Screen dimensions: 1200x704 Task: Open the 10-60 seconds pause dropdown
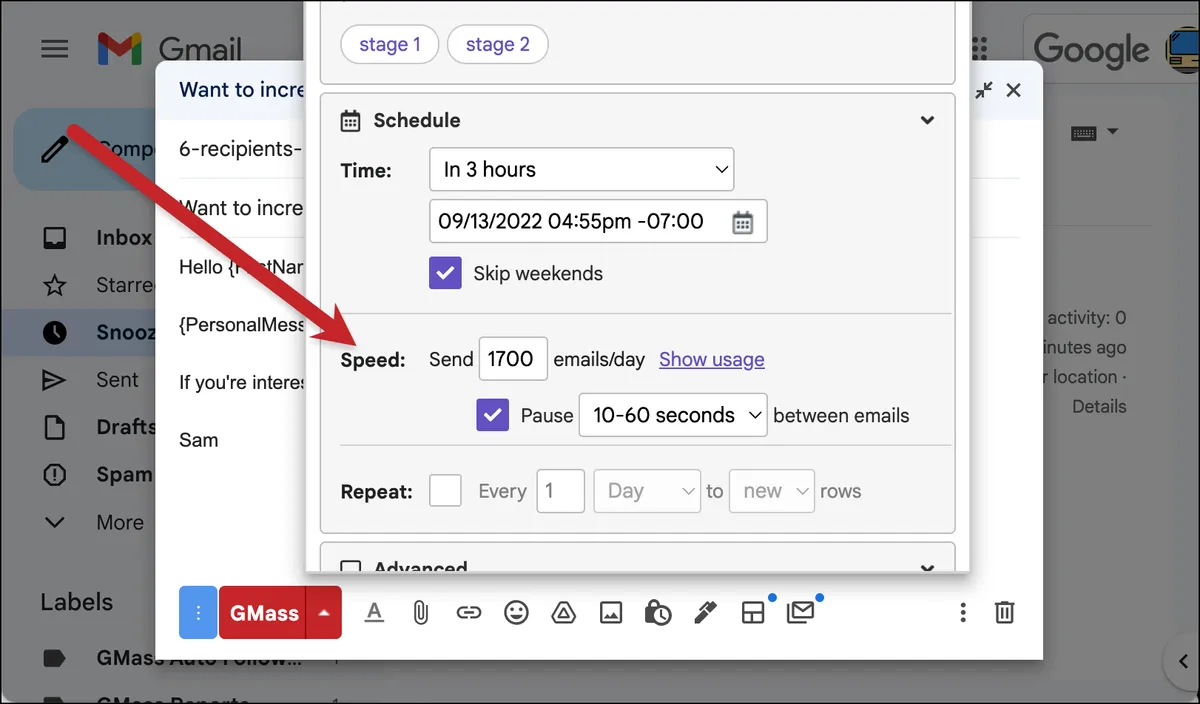tap(673, 415)
